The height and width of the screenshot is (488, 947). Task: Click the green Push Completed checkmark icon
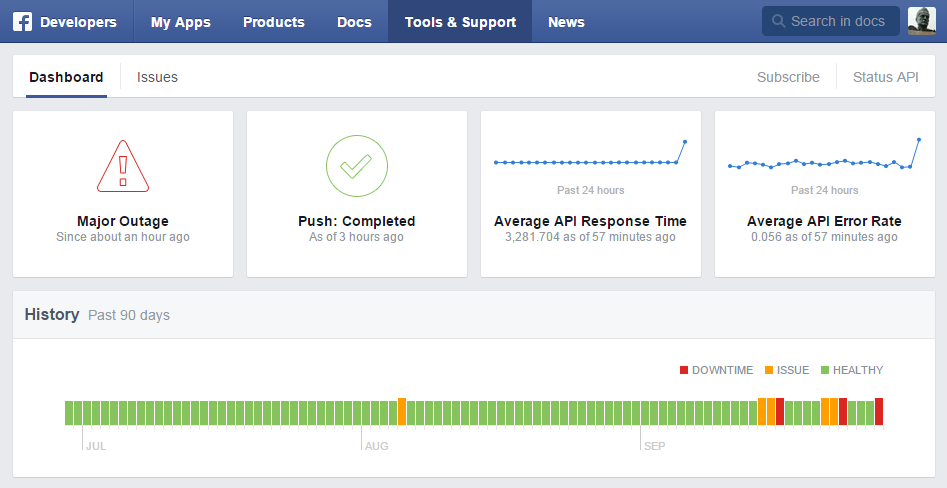pyautogui.click(x=356, y=166)
